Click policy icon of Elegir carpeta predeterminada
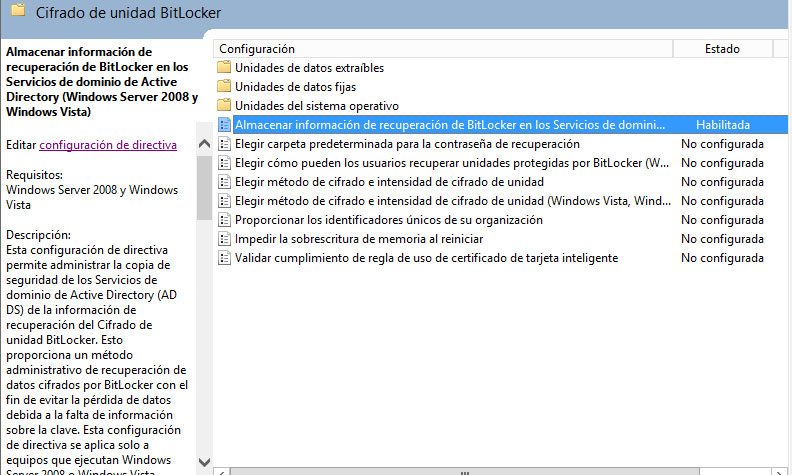This screenshot has width=792, height=475. [x=224, y=144]
